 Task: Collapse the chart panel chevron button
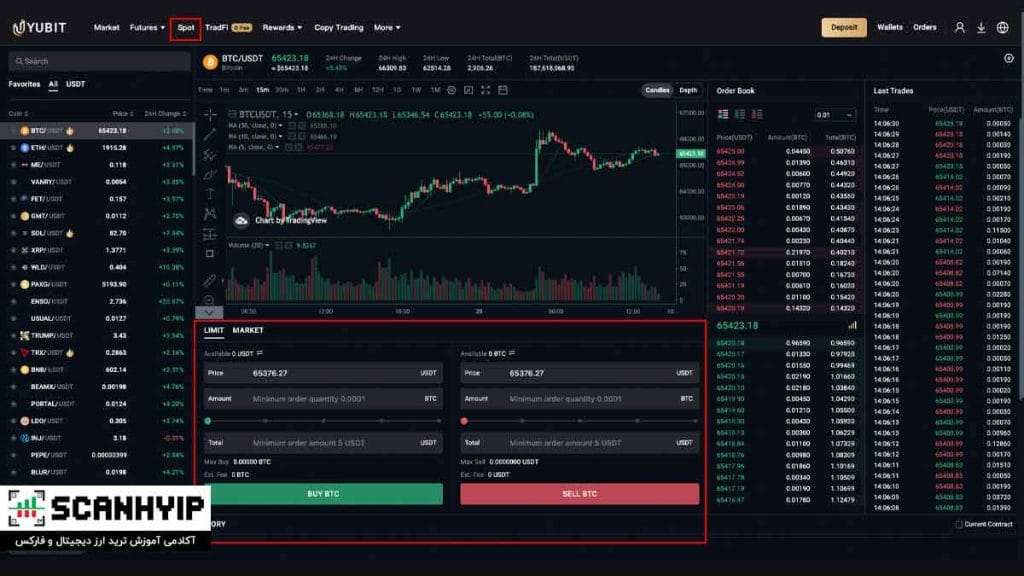[x=209, y=312]
